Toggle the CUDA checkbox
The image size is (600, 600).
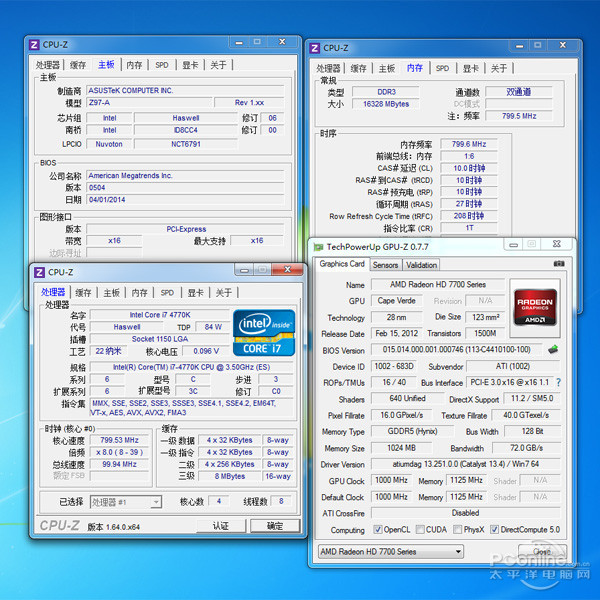click(420, 529)
